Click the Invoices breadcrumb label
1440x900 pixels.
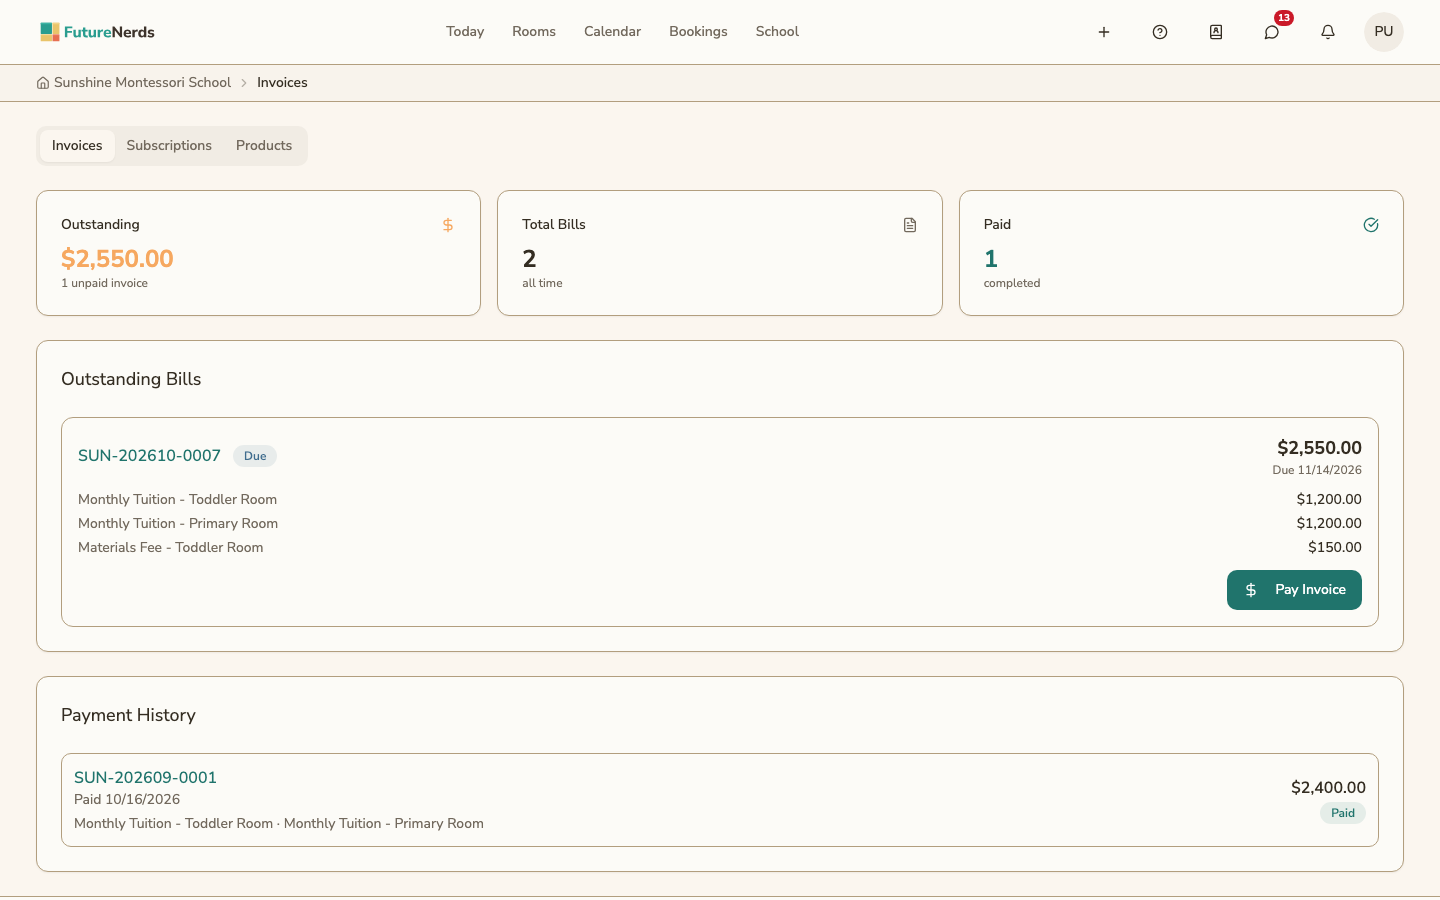[282, 83]
